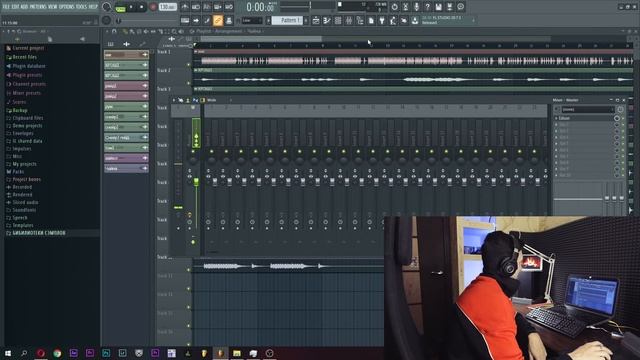Screen dimensions: 640x360
Task: Open Windows Start menu
Action: 7,353
